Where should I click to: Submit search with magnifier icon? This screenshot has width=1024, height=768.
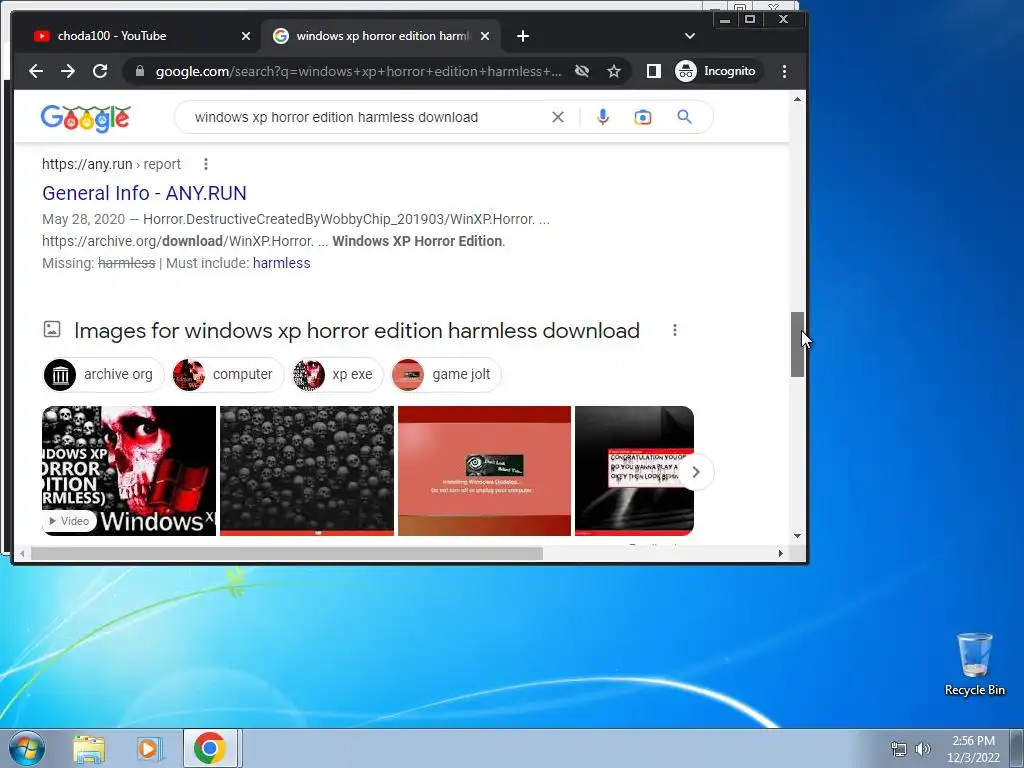684,117
